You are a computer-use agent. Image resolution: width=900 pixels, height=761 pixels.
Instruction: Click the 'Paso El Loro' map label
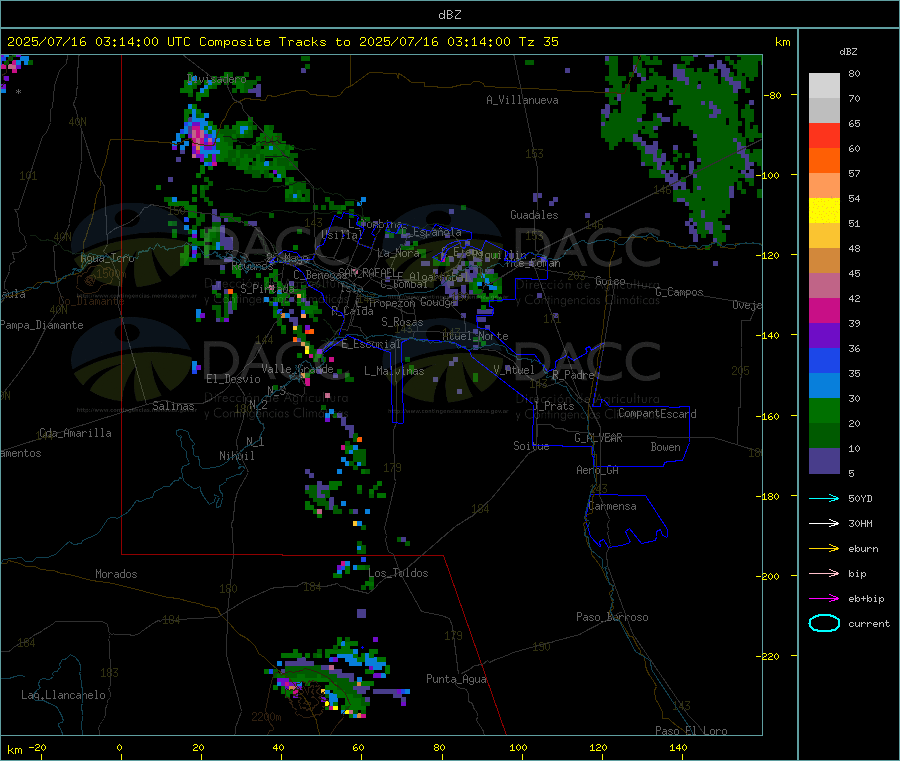(x=691, y=731)
